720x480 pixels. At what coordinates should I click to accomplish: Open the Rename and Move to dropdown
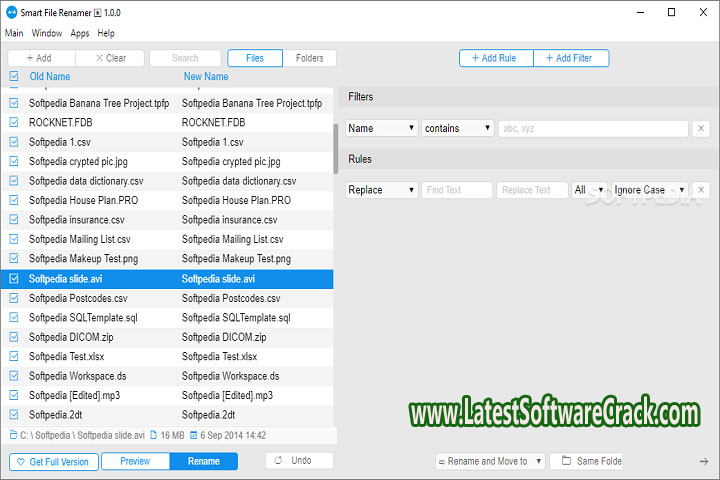[490, 461]
